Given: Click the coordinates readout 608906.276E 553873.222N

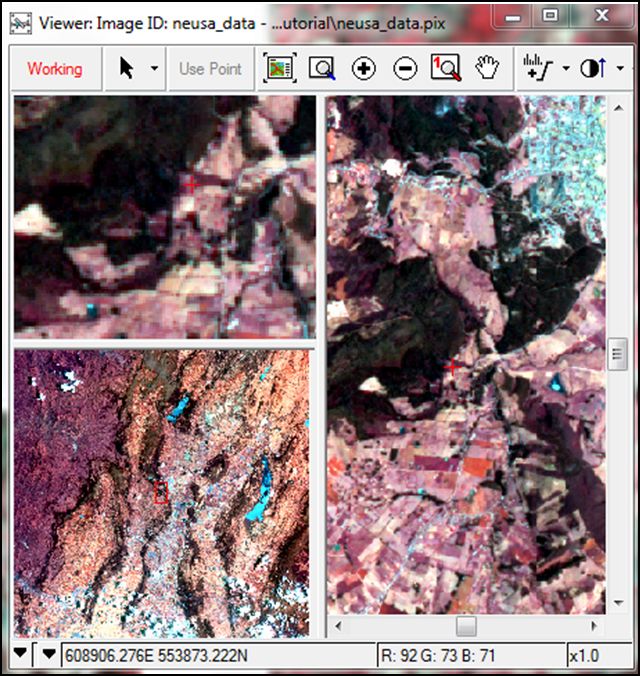Looking at the screenshot, I should pyautogui.click(x=156, y=656).
